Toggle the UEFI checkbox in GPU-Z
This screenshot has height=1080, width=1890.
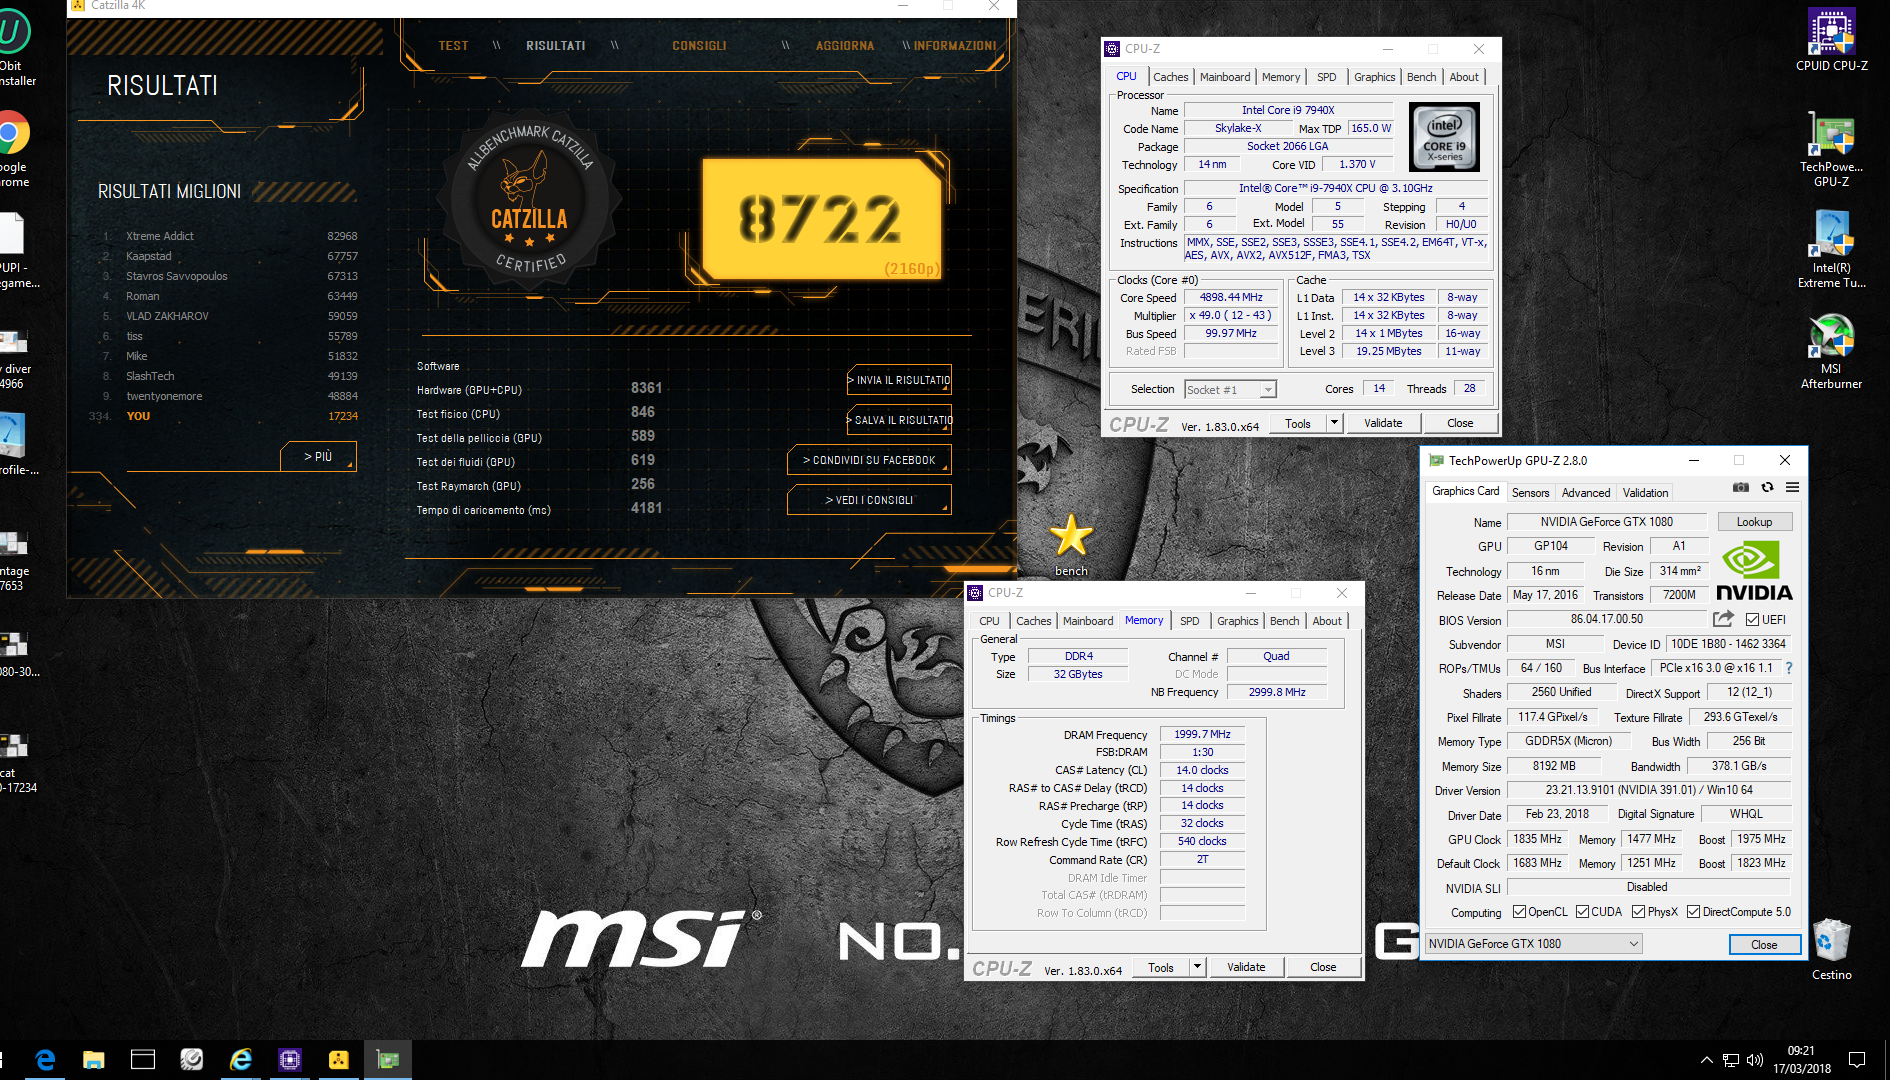click(1752, 619)
